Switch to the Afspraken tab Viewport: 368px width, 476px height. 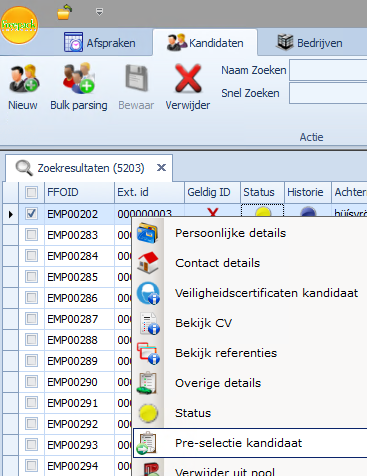click(100, 43)
